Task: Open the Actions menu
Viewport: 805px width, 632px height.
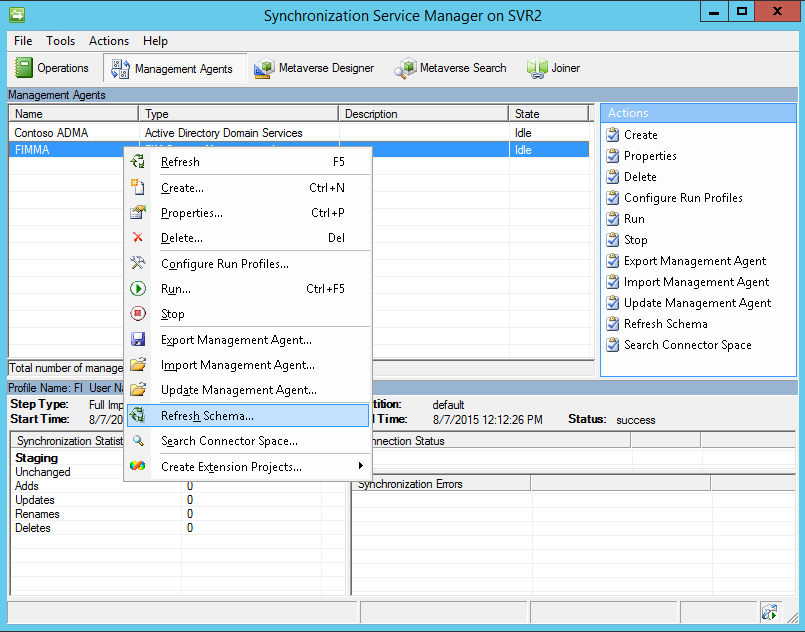Action: click(109, 41)
